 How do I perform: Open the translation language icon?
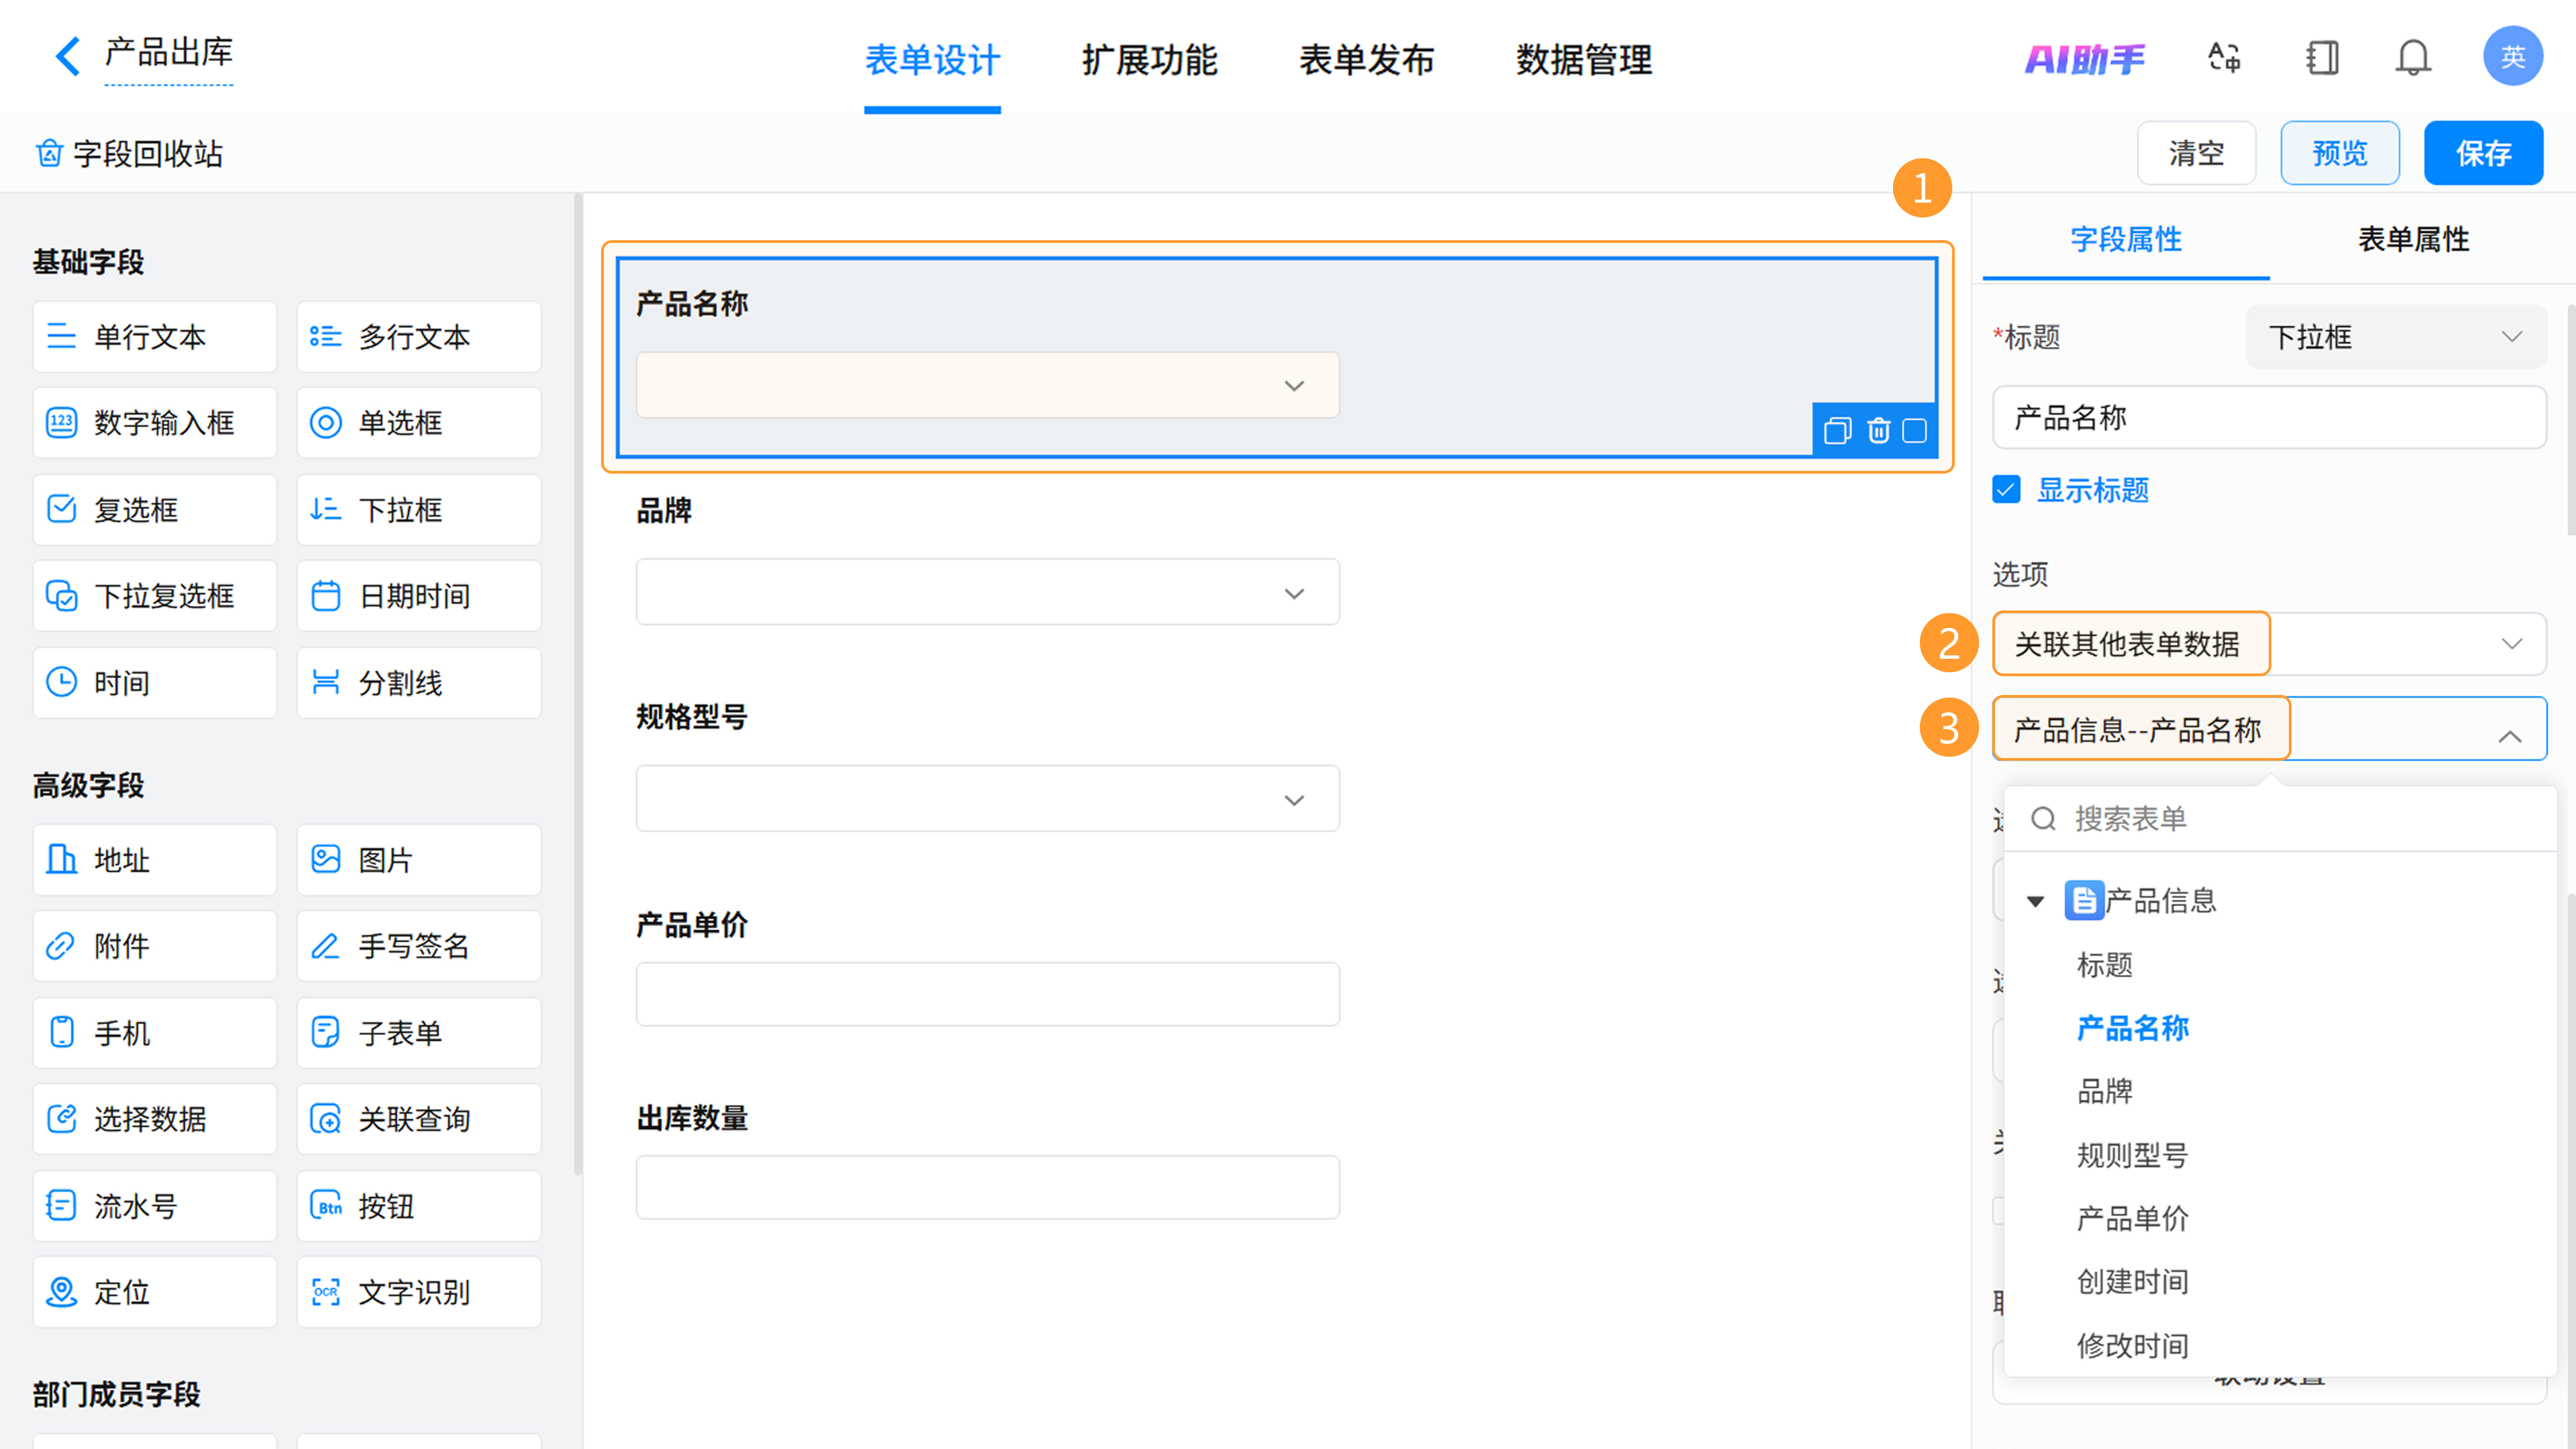[2223, 57]
